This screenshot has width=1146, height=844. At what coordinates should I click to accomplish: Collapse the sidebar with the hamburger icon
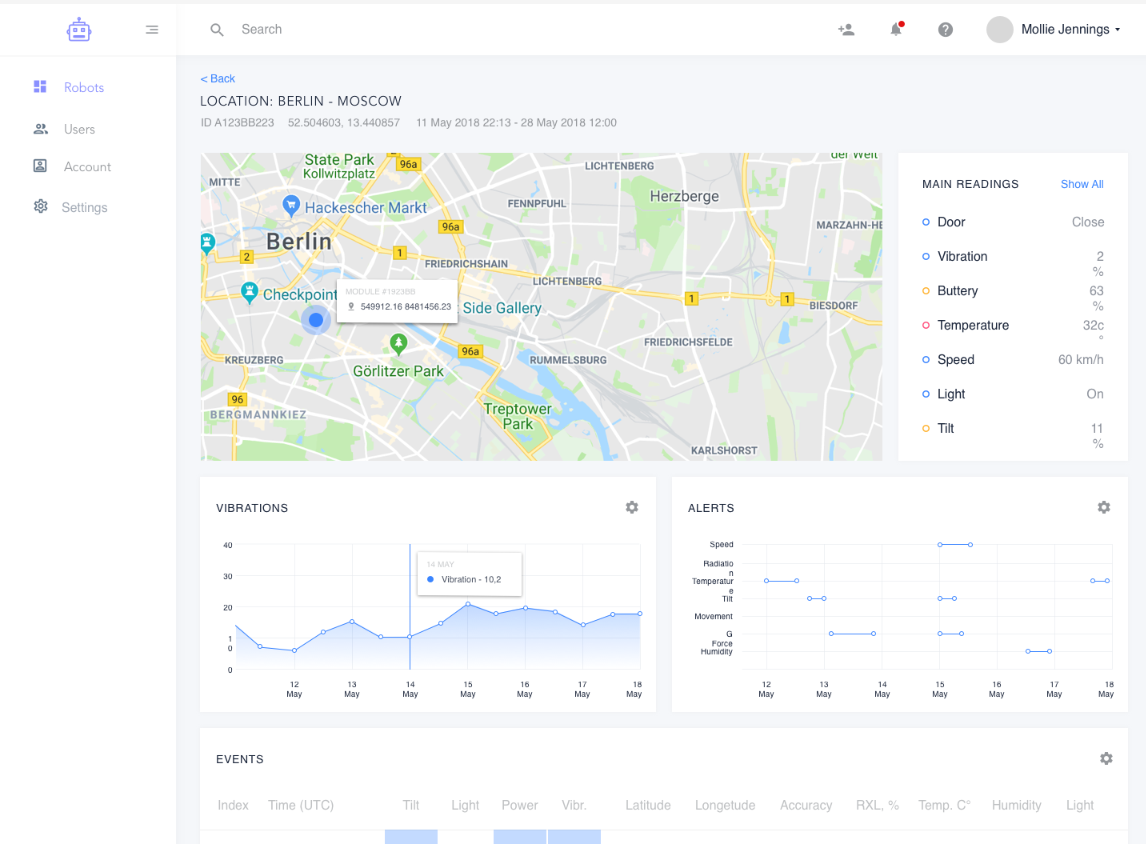click(151, 29)
